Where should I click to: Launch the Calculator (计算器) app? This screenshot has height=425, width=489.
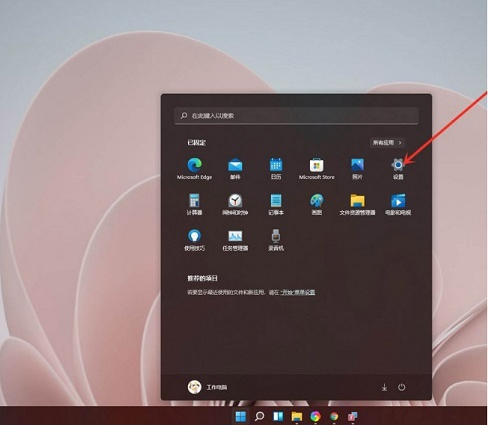[195, 204]
